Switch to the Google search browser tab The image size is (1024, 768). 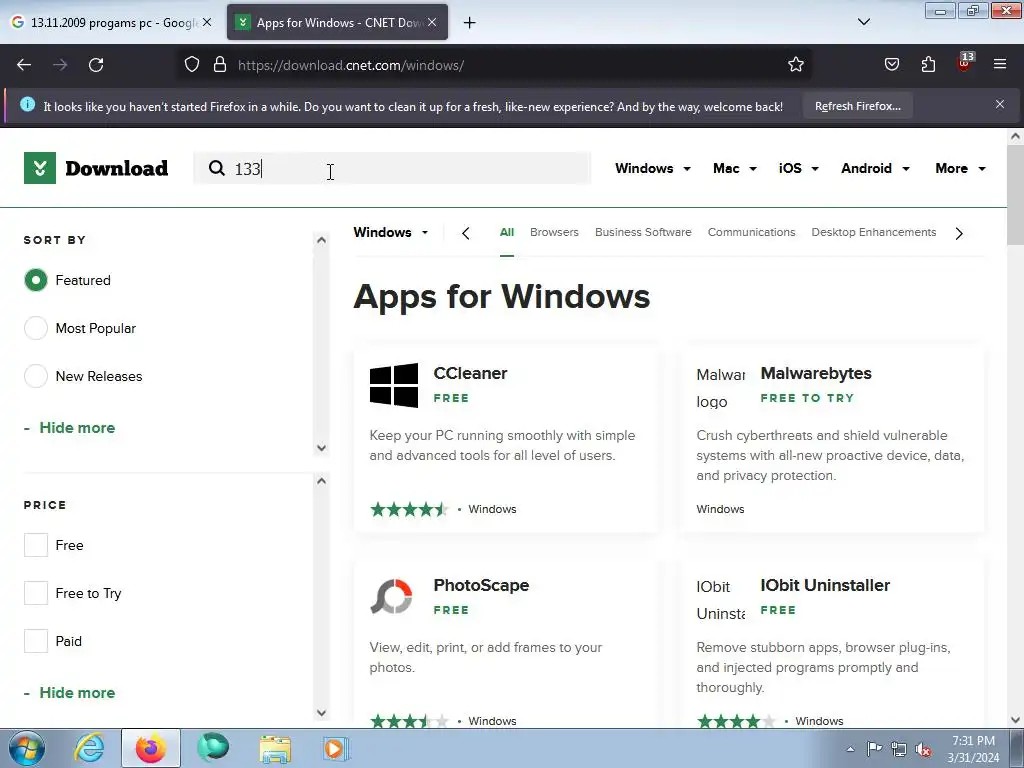[111, 22]
